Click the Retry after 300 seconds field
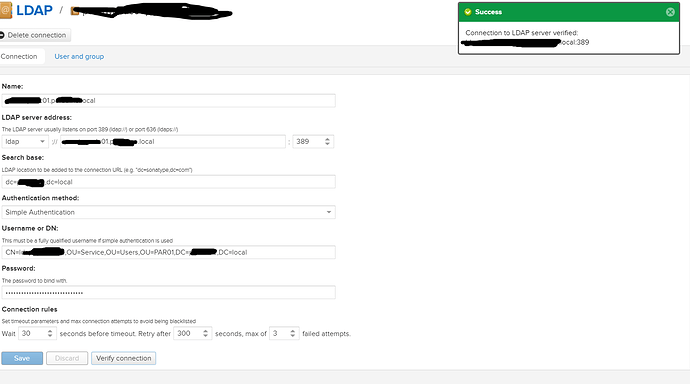690x384 pixels. pos(193,333)
